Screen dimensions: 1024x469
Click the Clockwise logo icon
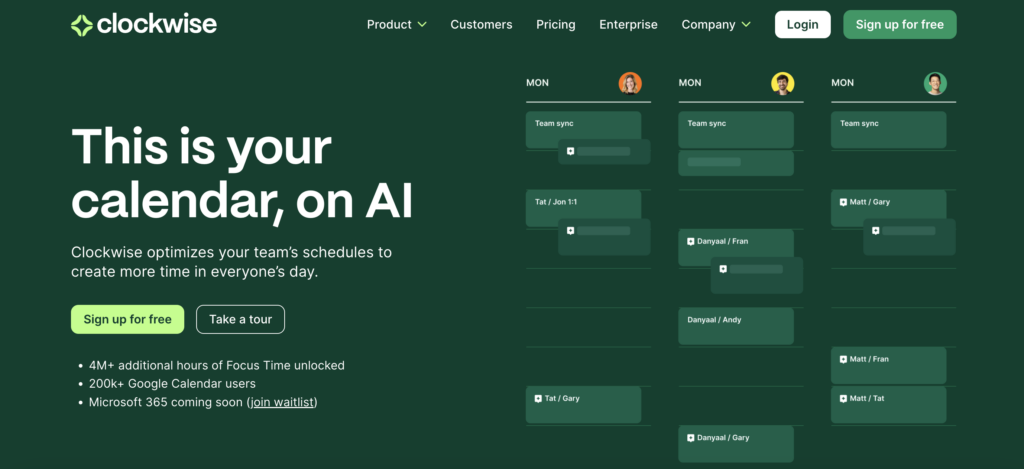tap(82, 25)
